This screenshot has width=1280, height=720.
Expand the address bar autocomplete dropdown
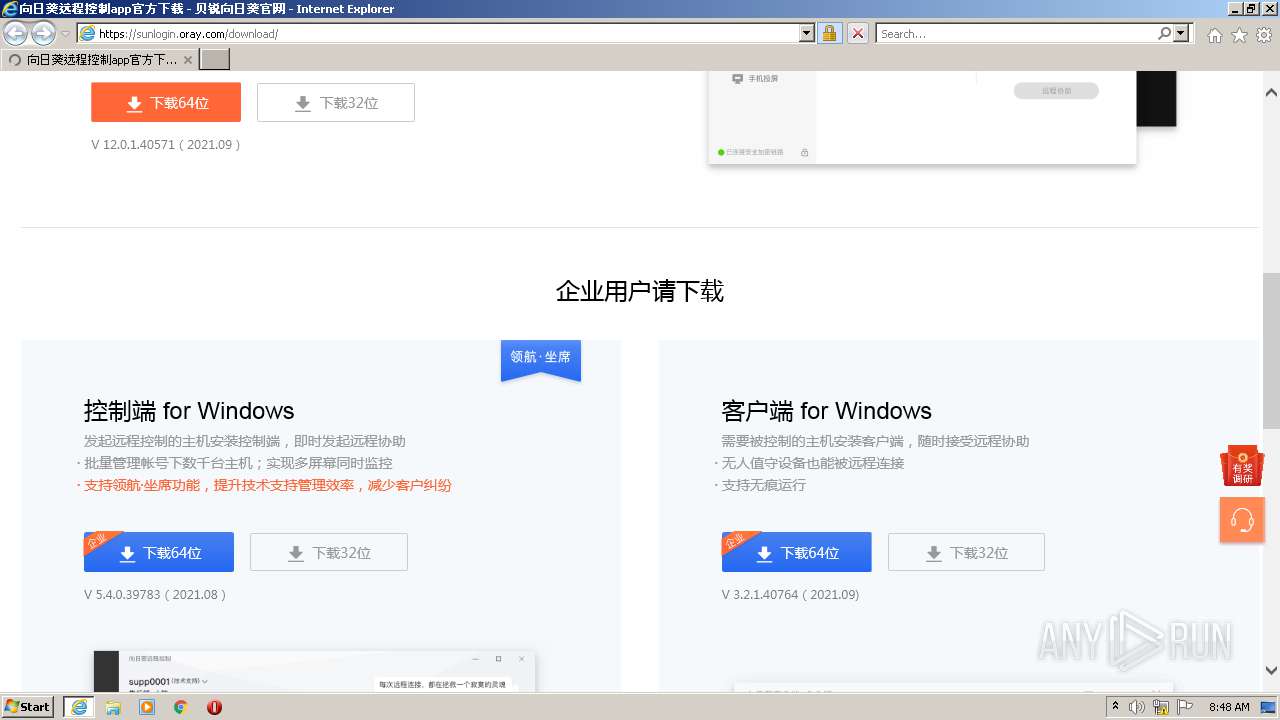[807, 33]
